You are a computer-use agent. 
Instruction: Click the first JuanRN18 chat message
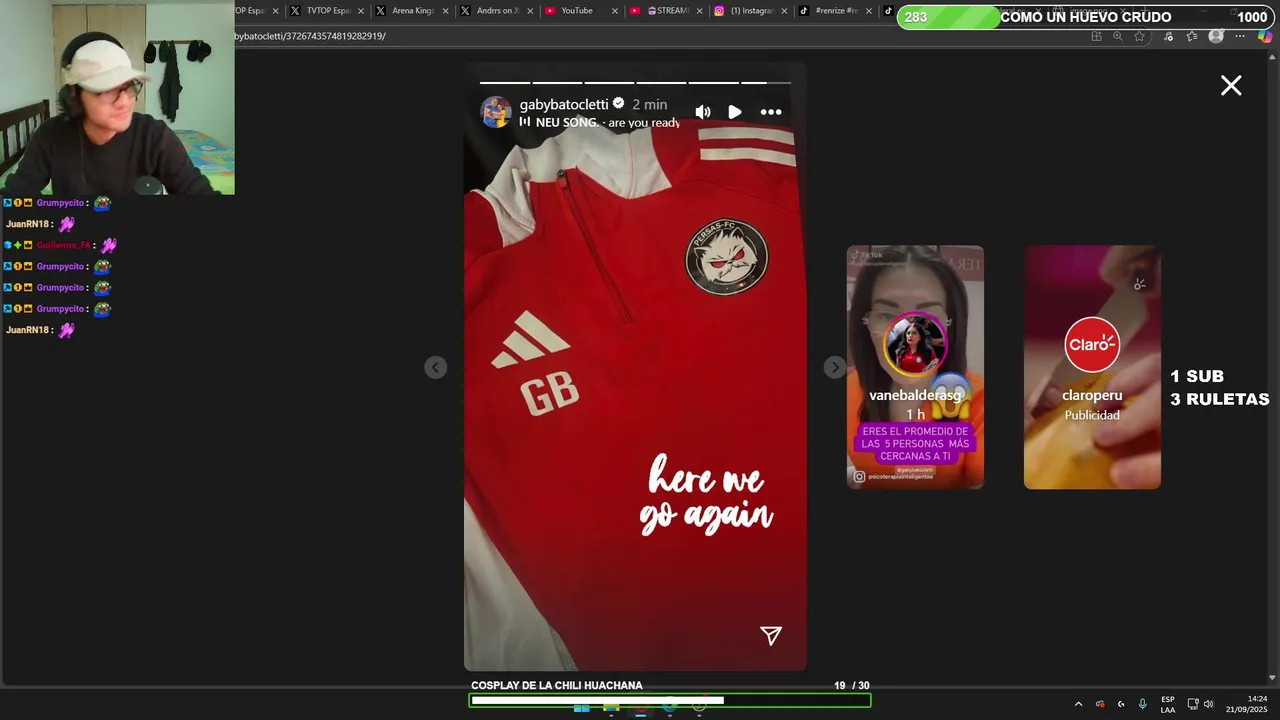coord(41,224)
